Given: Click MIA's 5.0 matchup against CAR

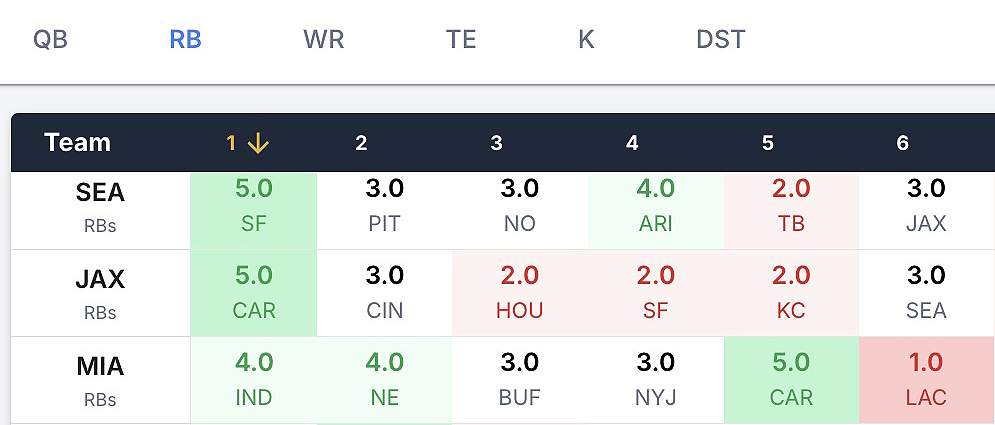Looking at the screenshot, I should (x=791, y=380).
